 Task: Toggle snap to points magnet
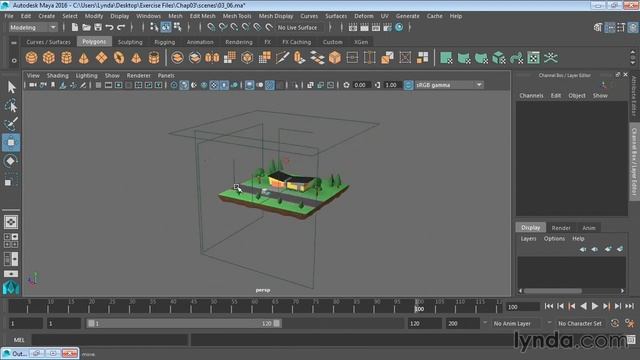(234, 27)
